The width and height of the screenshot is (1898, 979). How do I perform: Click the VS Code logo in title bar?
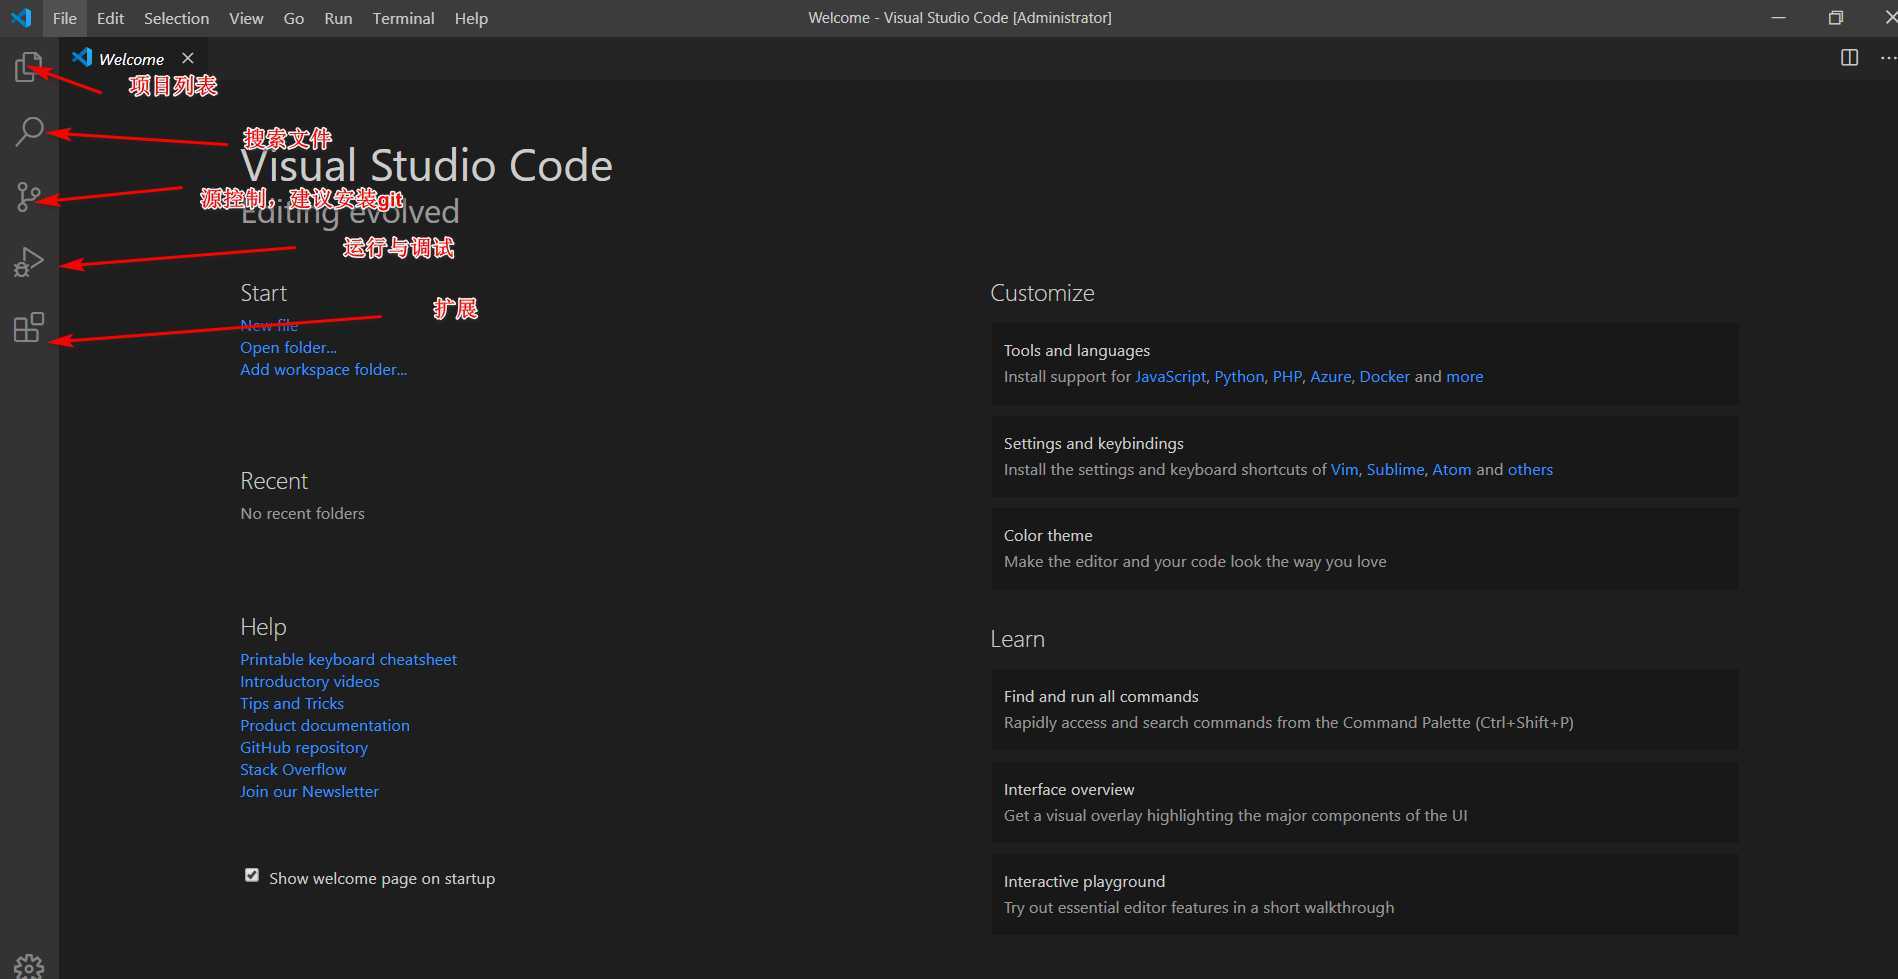(21, 18)
